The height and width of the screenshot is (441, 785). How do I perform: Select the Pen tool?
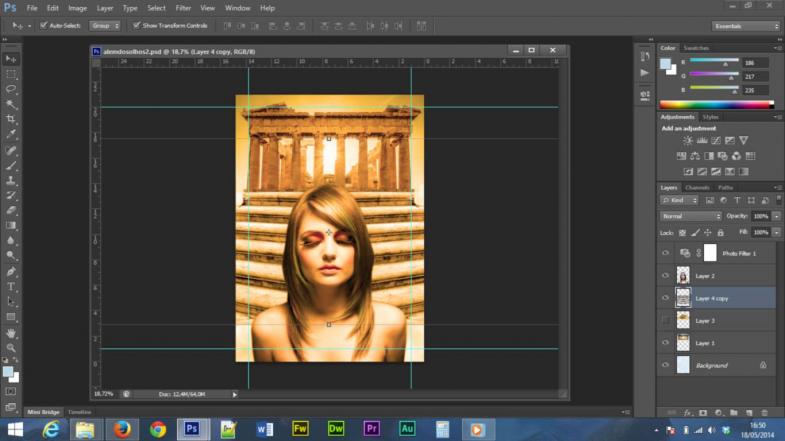pos(11,271)
